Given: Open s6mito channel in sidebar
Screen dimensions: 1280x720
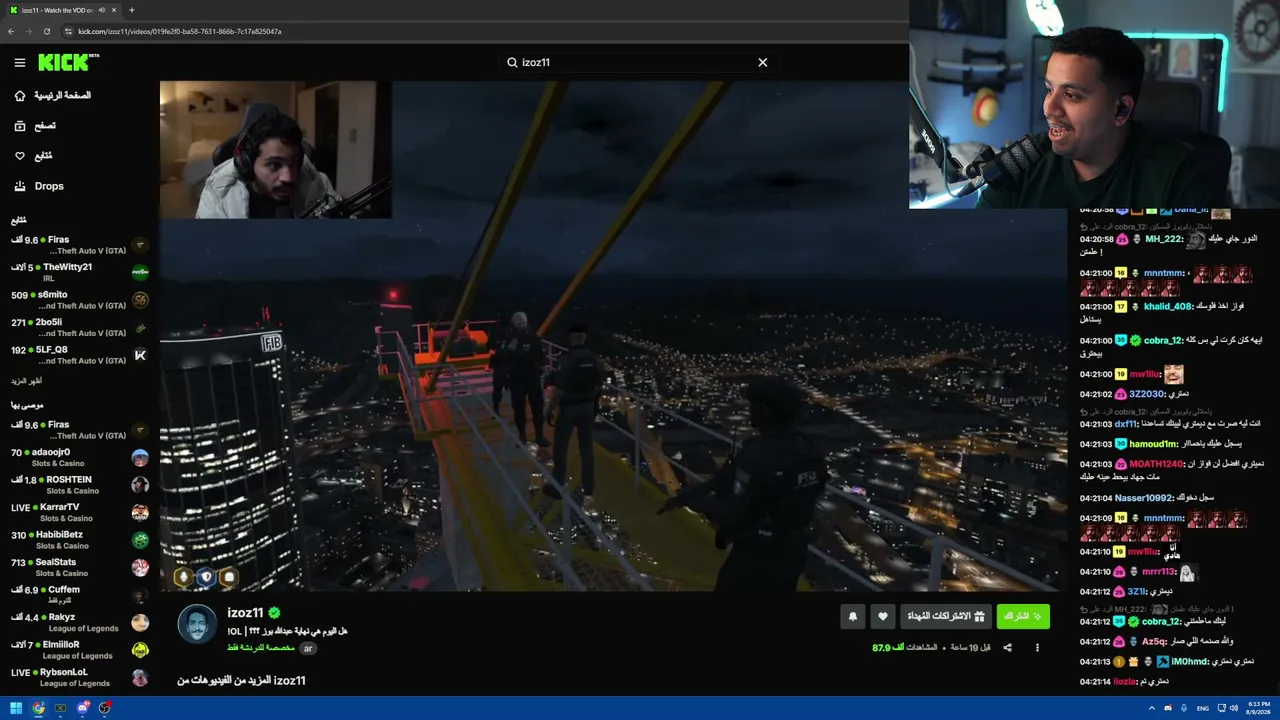Looking at the screenshot, I should pos(80,300).
